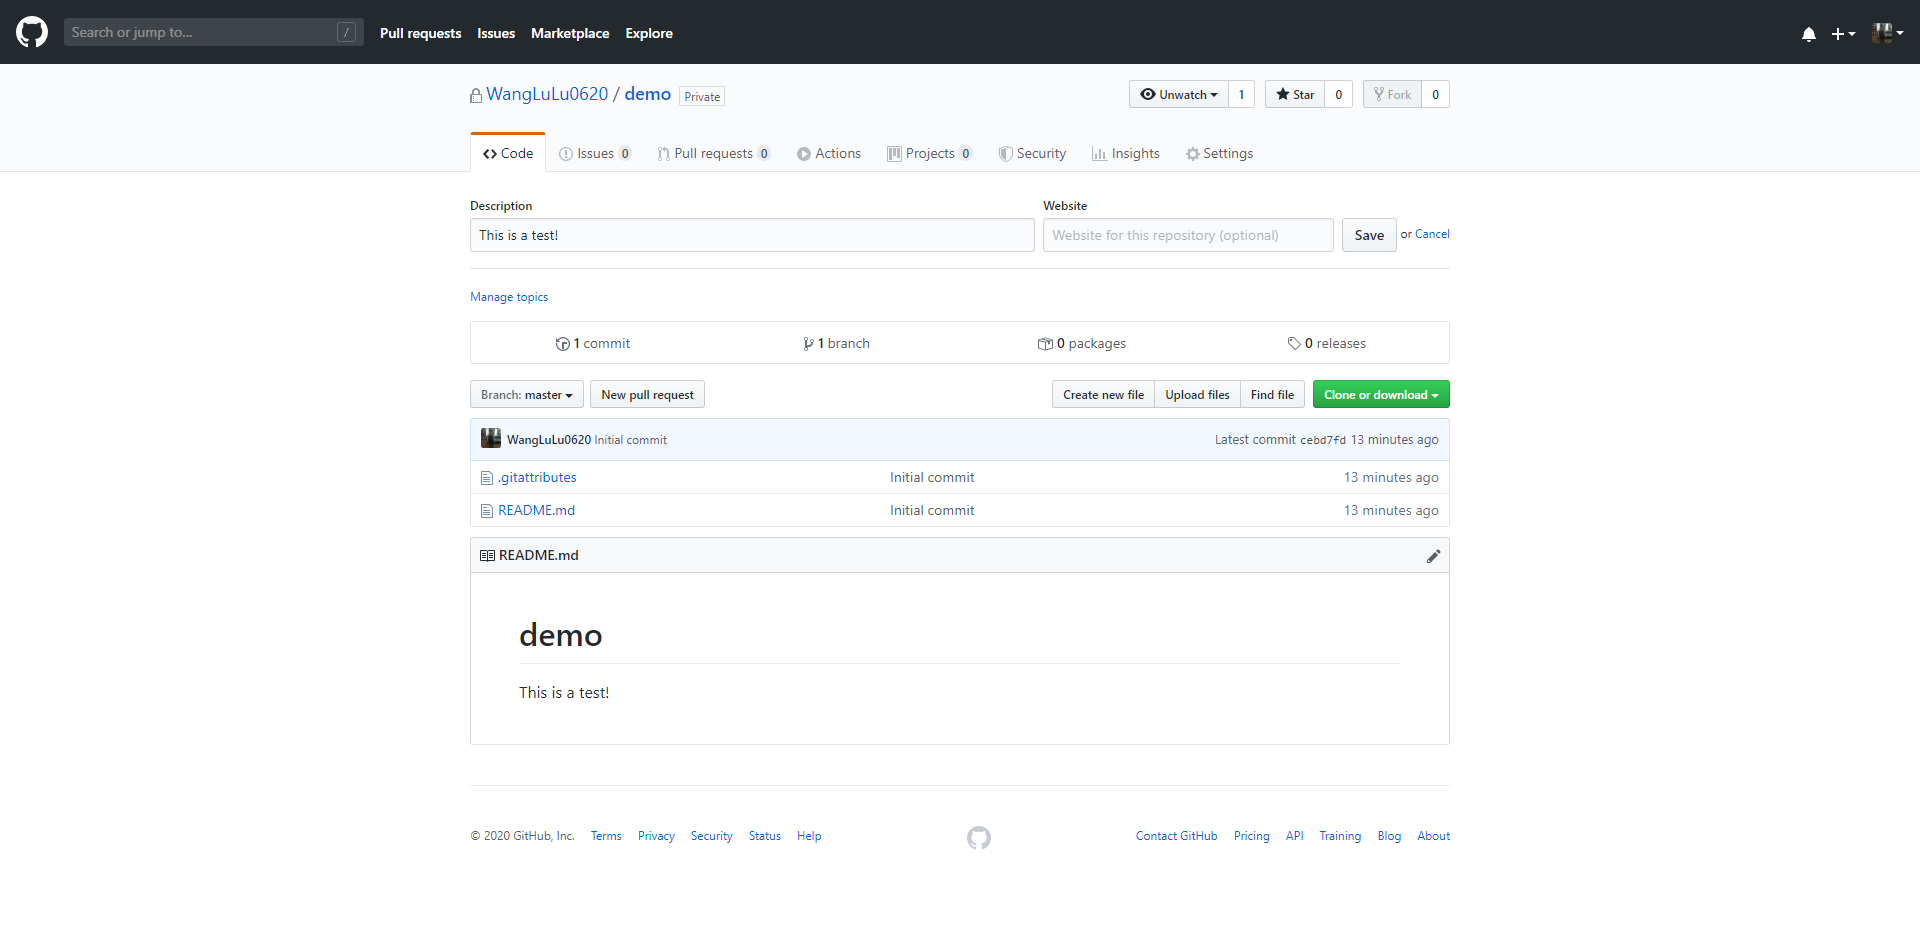Viewport: 1920px width, 937px height.
Task: Click the README.md file row icon
Action: coord(487,511)
